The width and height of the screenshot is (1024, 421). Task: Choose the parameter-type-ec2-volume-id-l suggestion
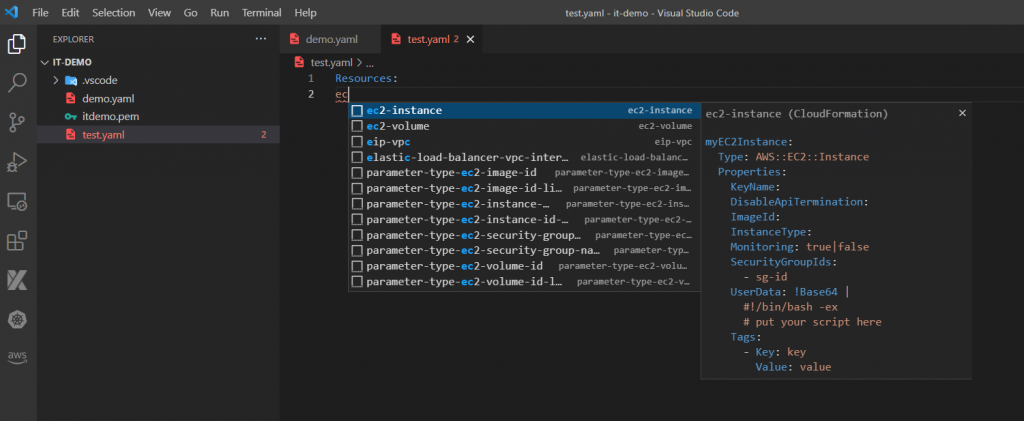tap(524, 282)
